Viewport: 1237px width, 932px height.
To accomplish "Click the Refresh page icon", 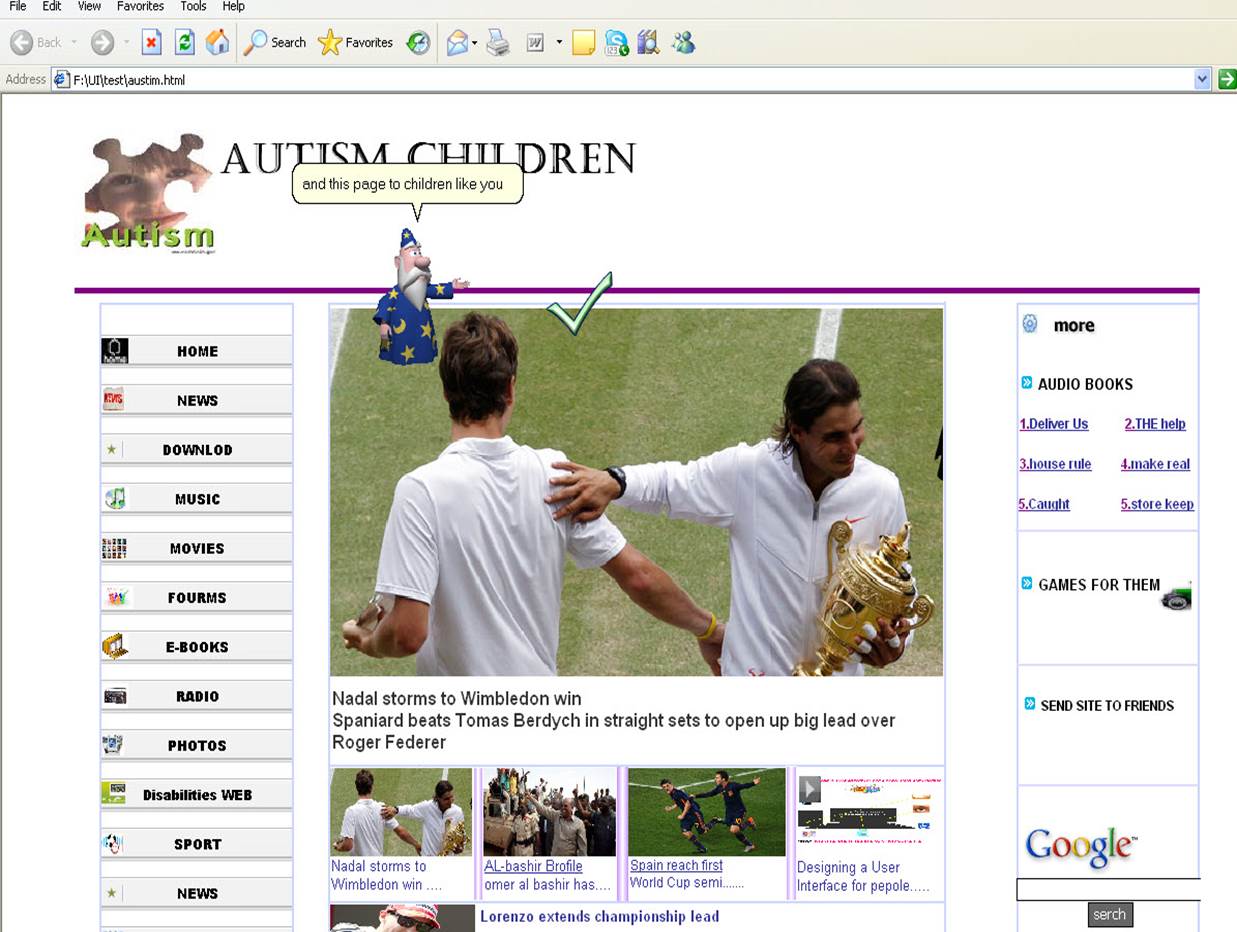I will click(184, 42).
